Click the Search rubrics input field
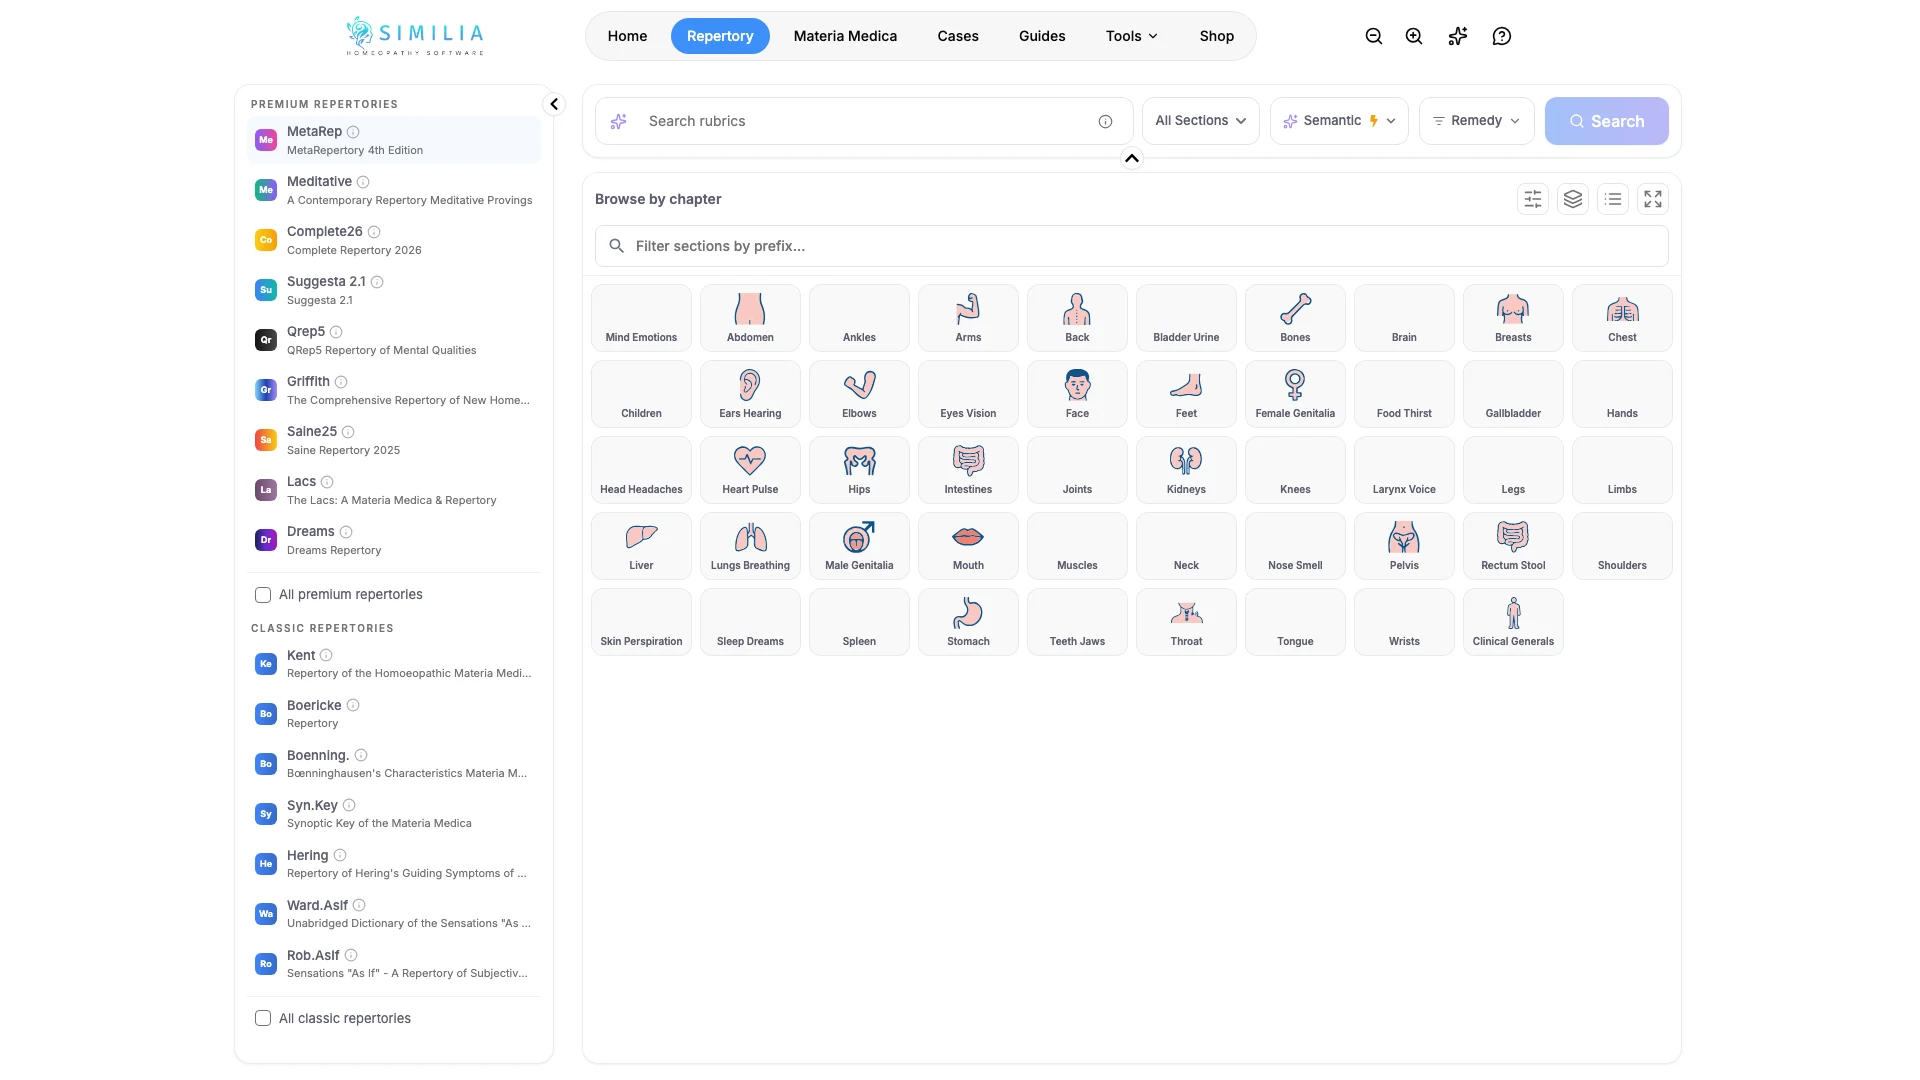 864,121
